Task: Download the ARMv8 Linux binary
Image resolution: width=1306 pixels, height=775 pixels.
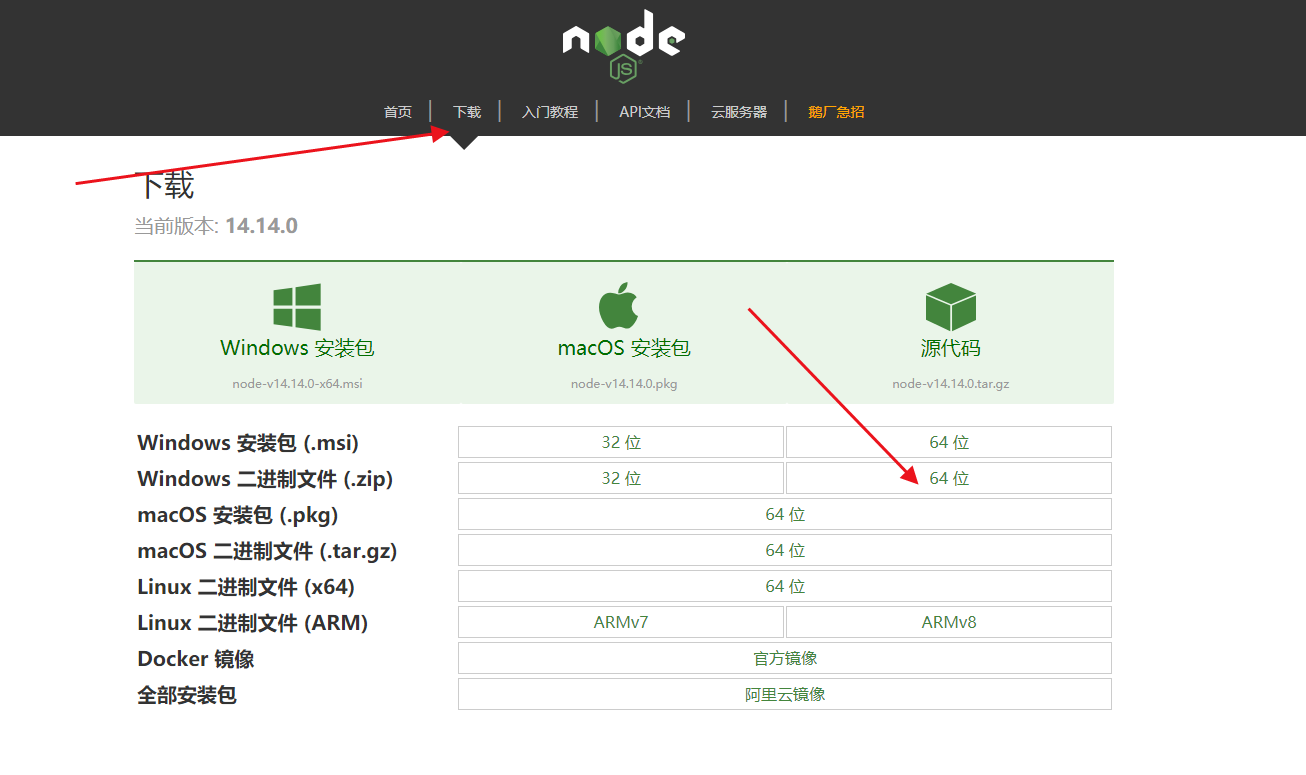Action: (x=949, y=622)
